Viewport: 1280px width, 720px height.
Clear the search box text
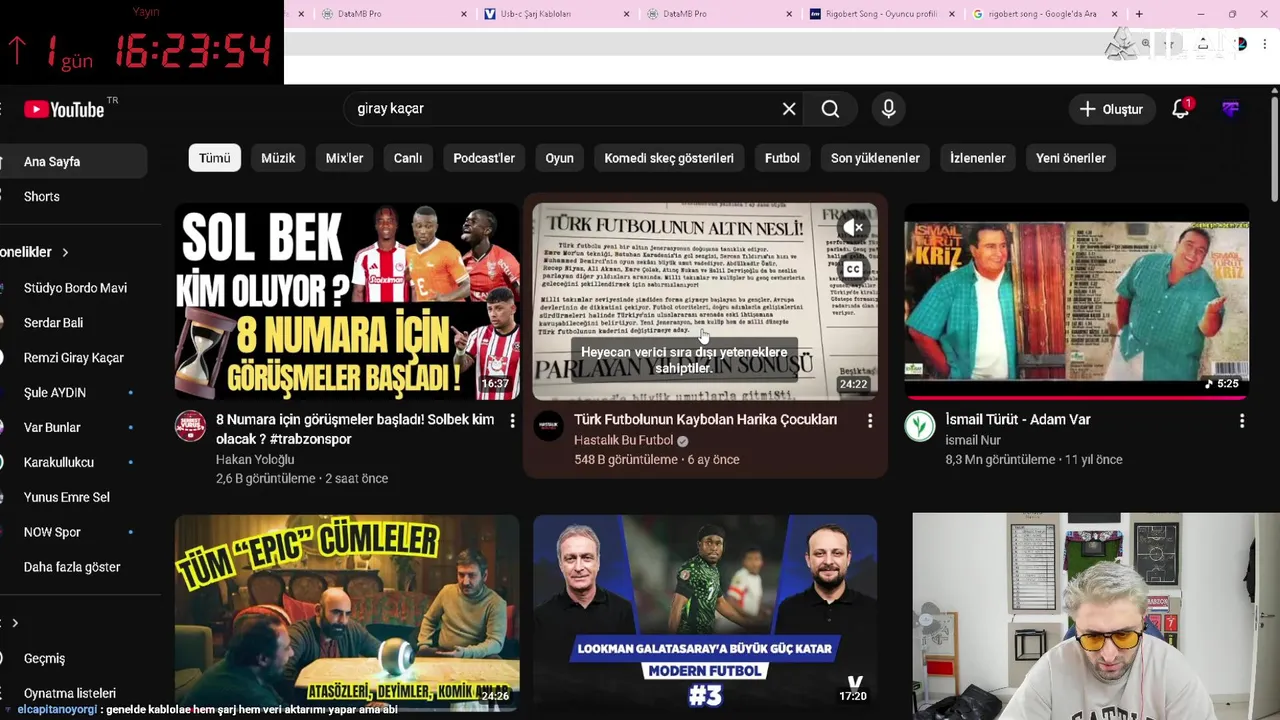tap(789, 109)
